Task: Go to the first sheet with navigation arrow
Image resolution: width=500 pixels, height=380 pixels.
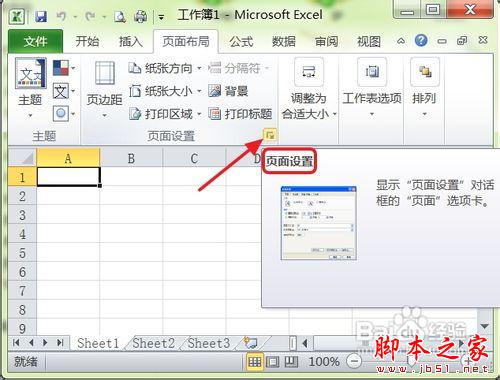Action: (16, 342)
